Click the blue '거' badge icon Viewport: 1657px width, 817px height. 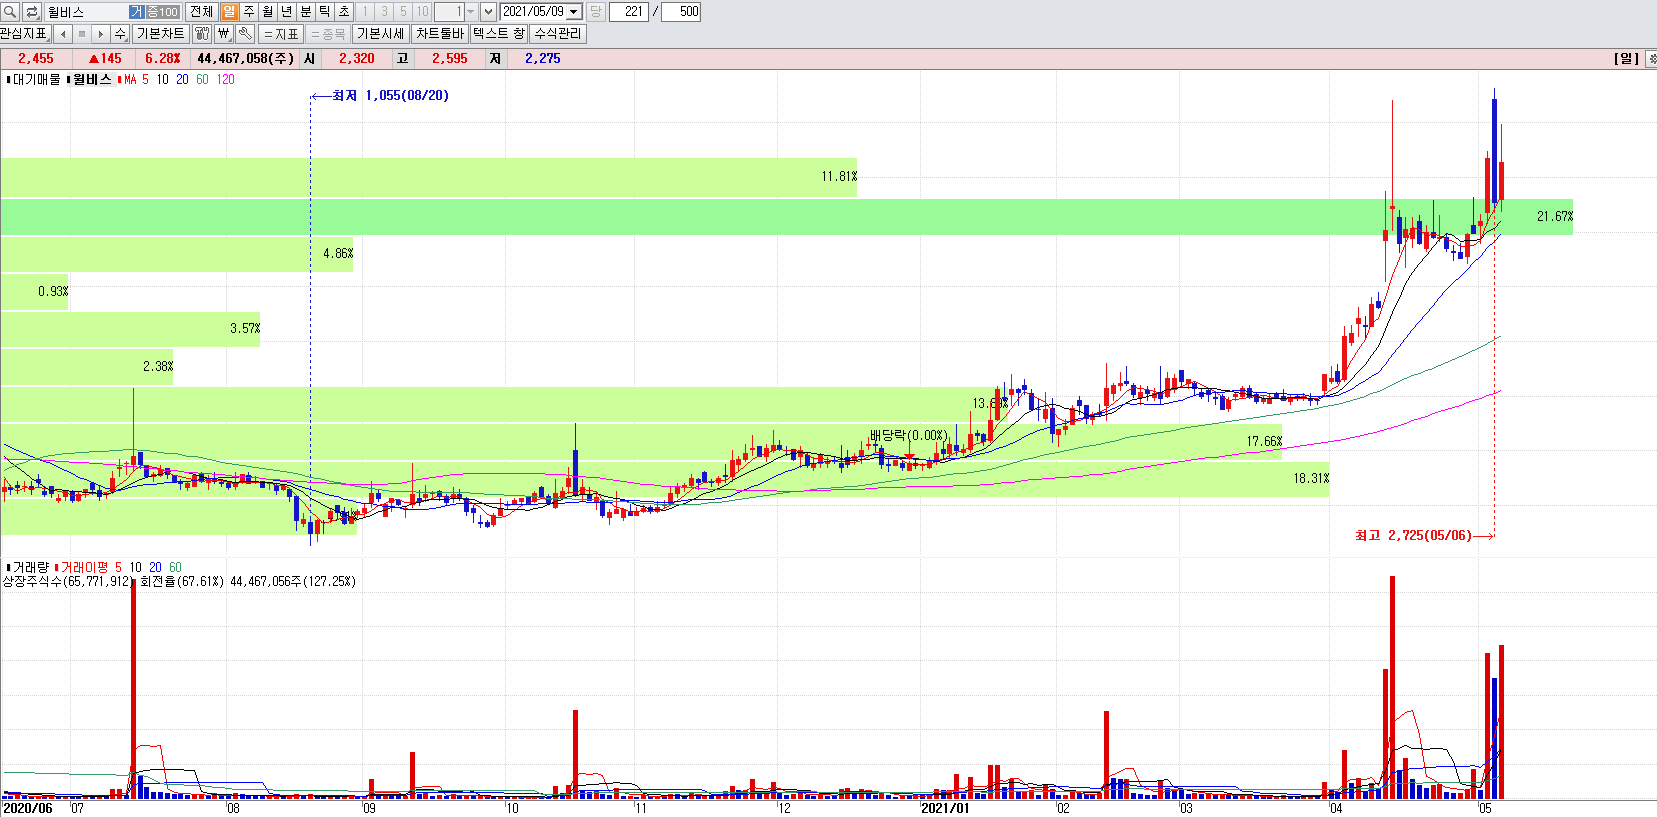137,12
